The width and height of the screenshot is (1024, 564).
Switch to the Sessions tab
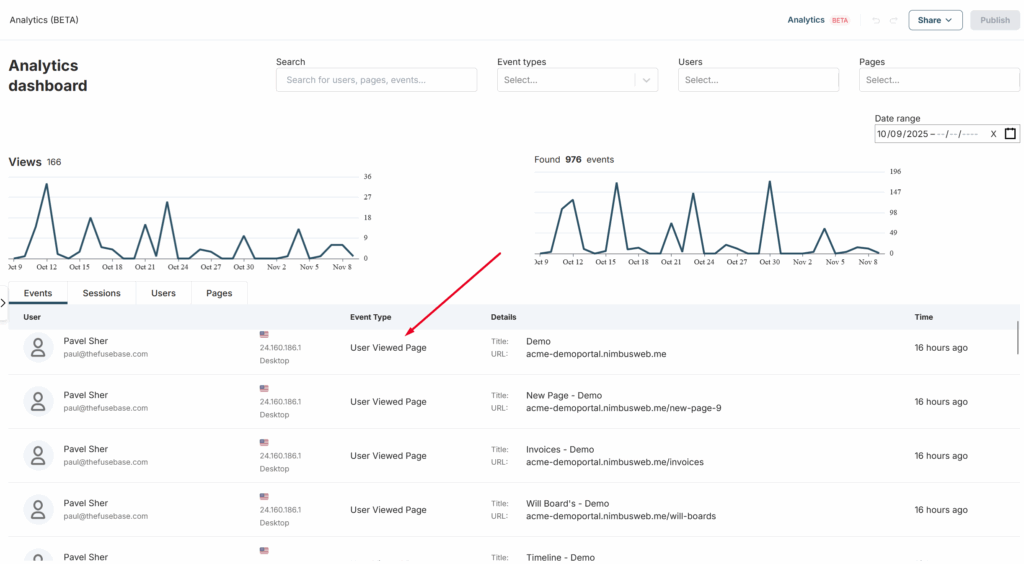101,293
